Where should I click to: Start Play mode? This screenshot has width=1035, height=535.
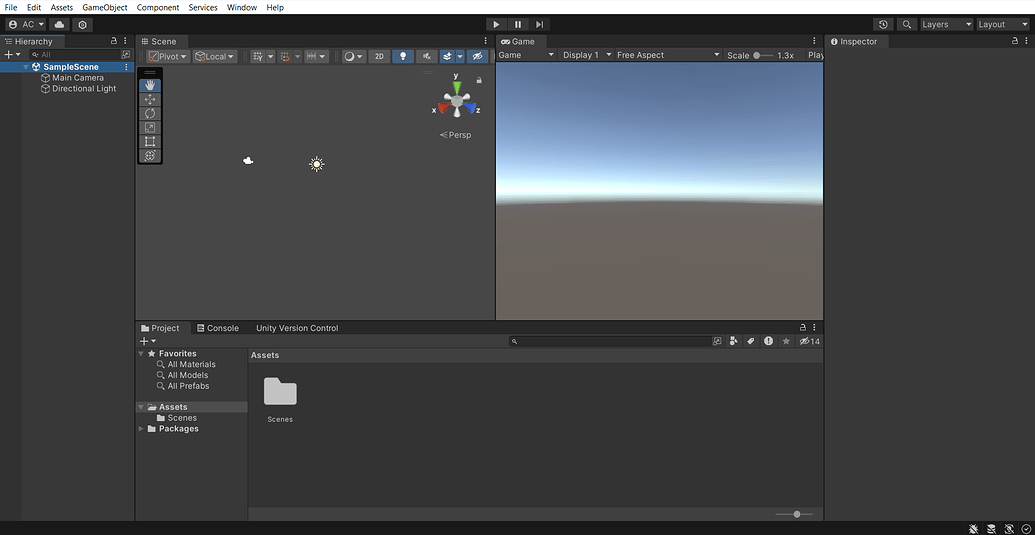[496, 24]
